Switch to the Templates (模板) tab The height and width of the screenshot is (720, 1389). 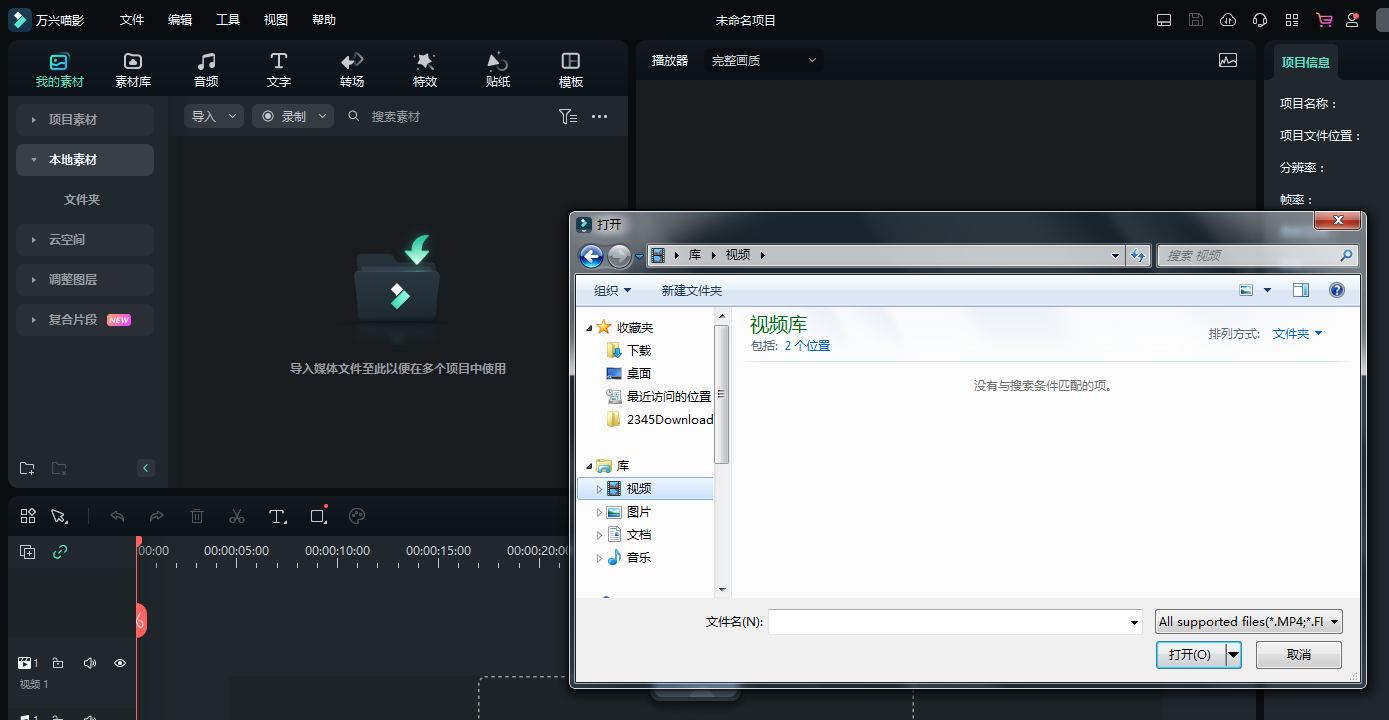pyautogui.click(x=571, y=70)
